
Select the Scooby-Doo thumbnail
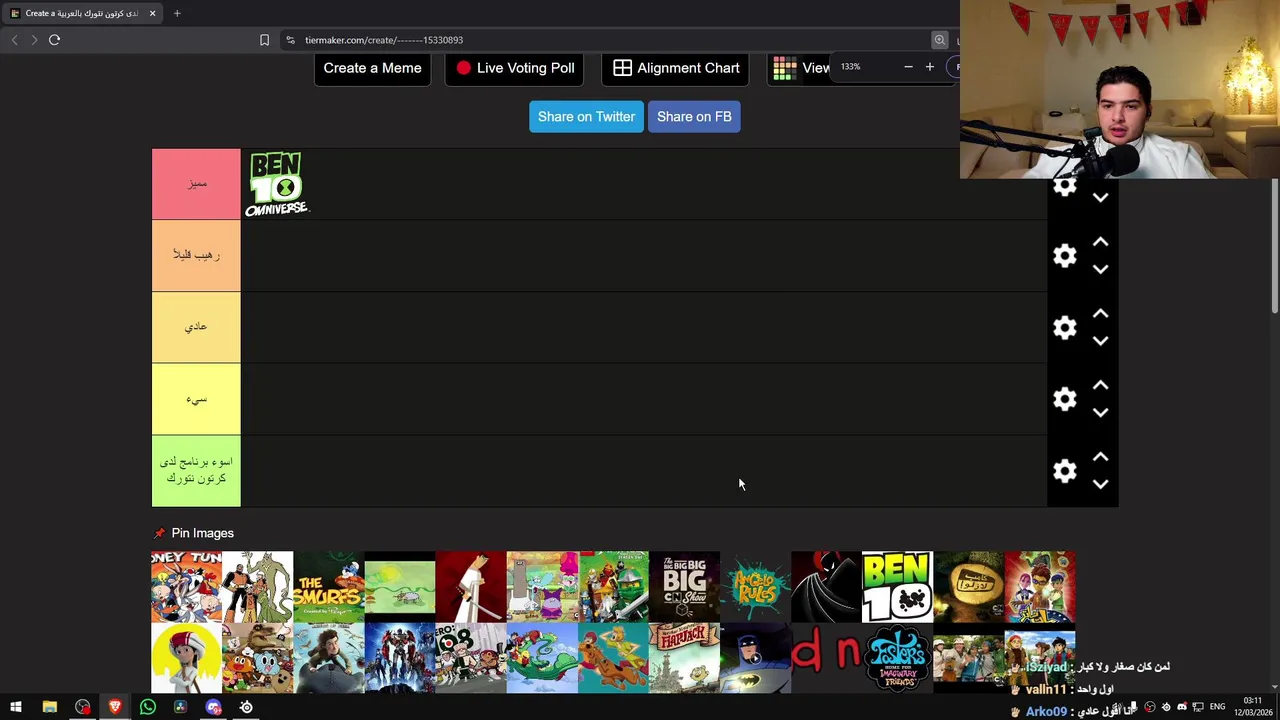(x=613, y=658)
